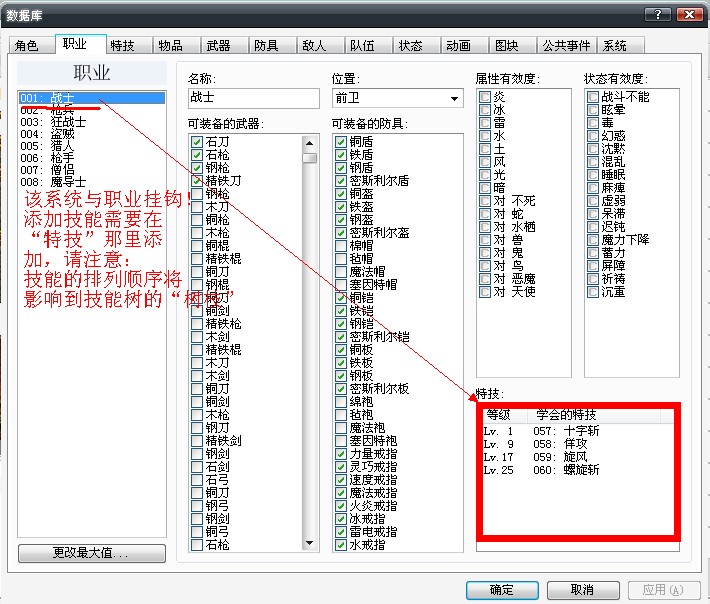Cycle element efficiency for 炎
The width and height of the screenshot is (710, 604).
[x=485, y=97]
